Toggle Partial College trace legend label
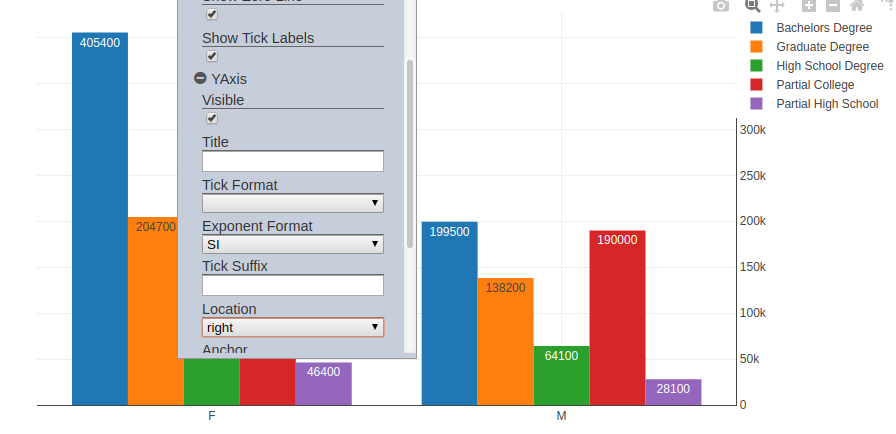 point(815,85)
